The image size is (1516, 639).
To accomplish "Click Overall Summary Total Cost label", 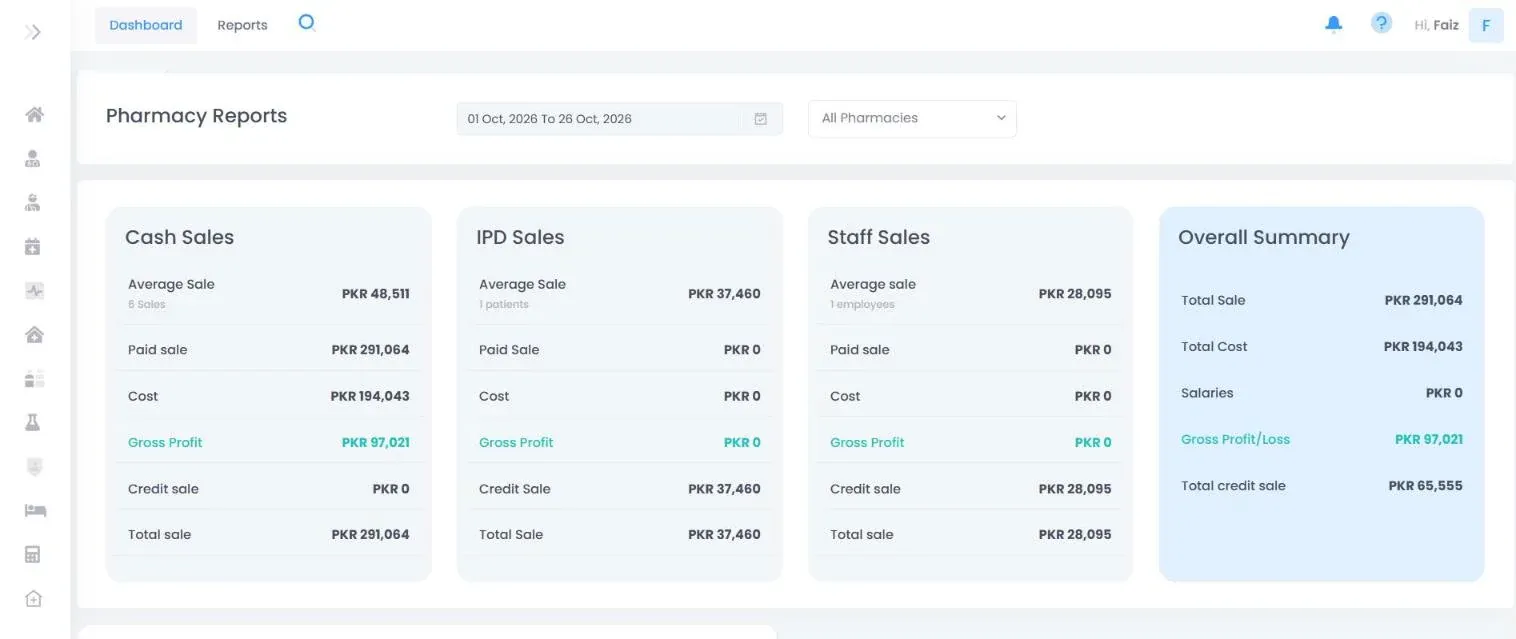I will tap(1214, 346).
